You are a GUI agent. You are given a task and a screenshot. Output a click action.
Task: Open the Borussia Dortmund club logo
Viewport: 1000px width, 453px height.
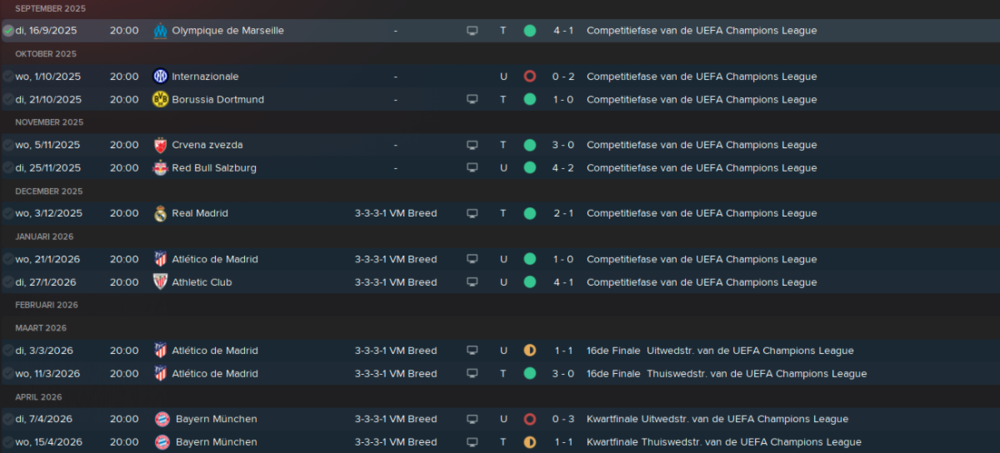point(160,100)
